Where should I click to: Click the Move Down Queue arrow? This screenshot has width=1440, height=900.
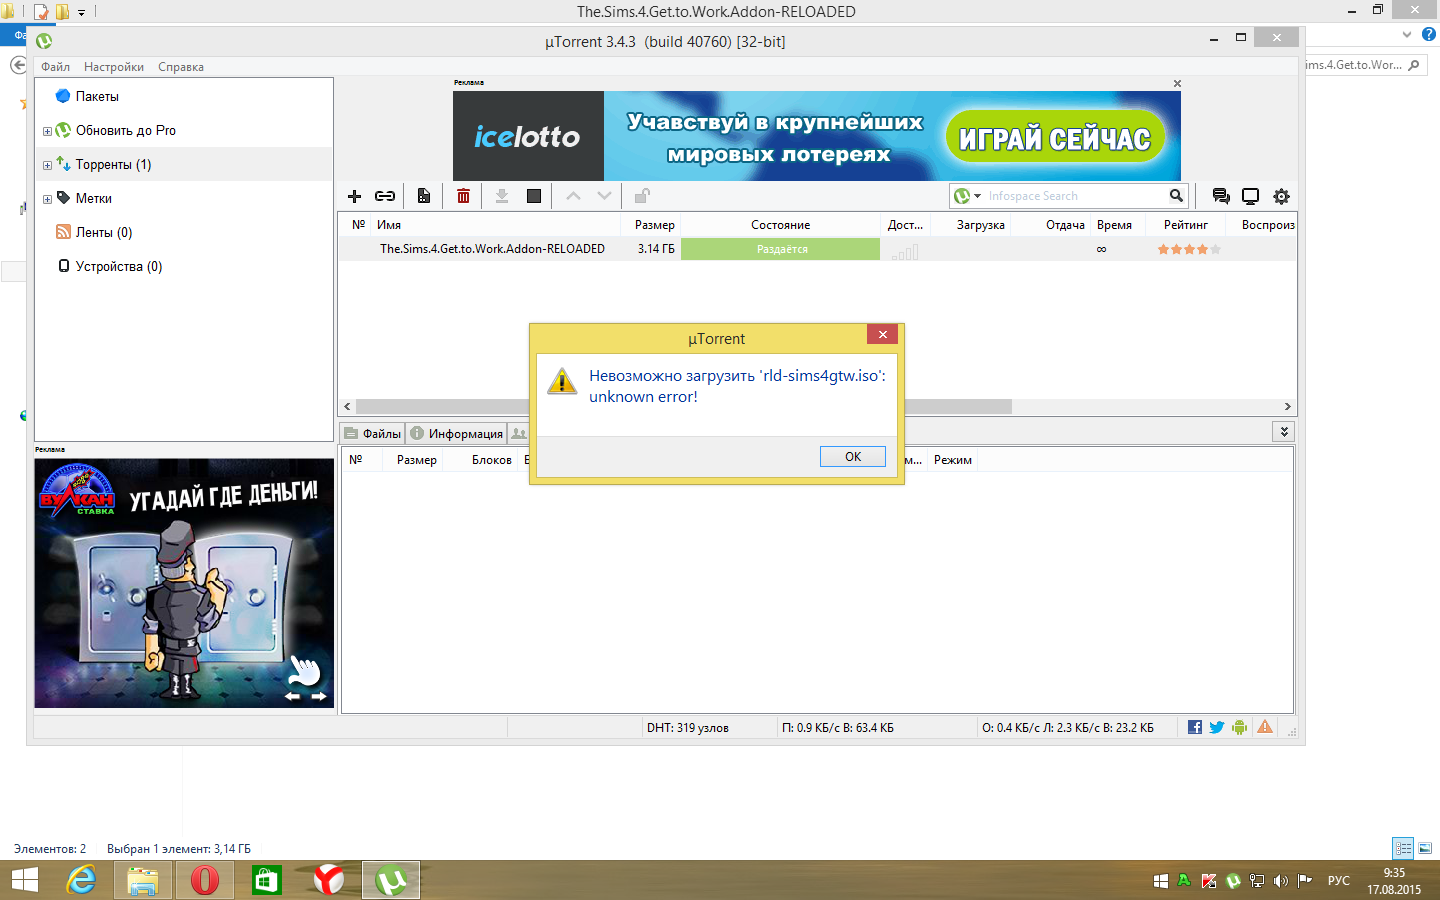[x=604, y=196]
